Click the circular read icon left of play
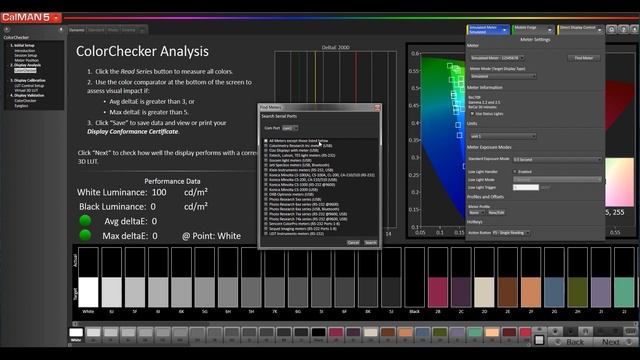The image size is (640, 360). click(x=555, y=331)
